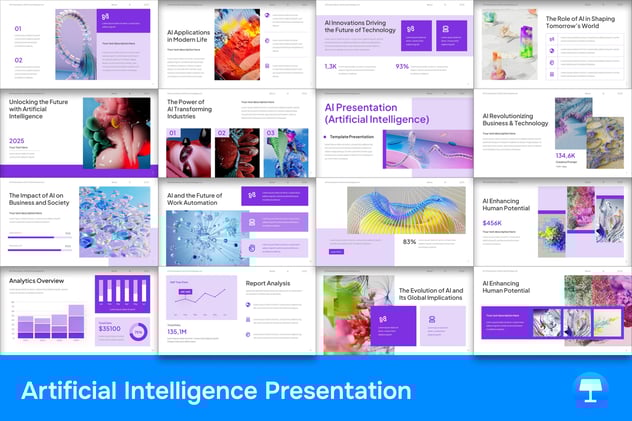Click the top purple icon on Work Automation slide
Screen dimensions: 632x421
[252, 196]
